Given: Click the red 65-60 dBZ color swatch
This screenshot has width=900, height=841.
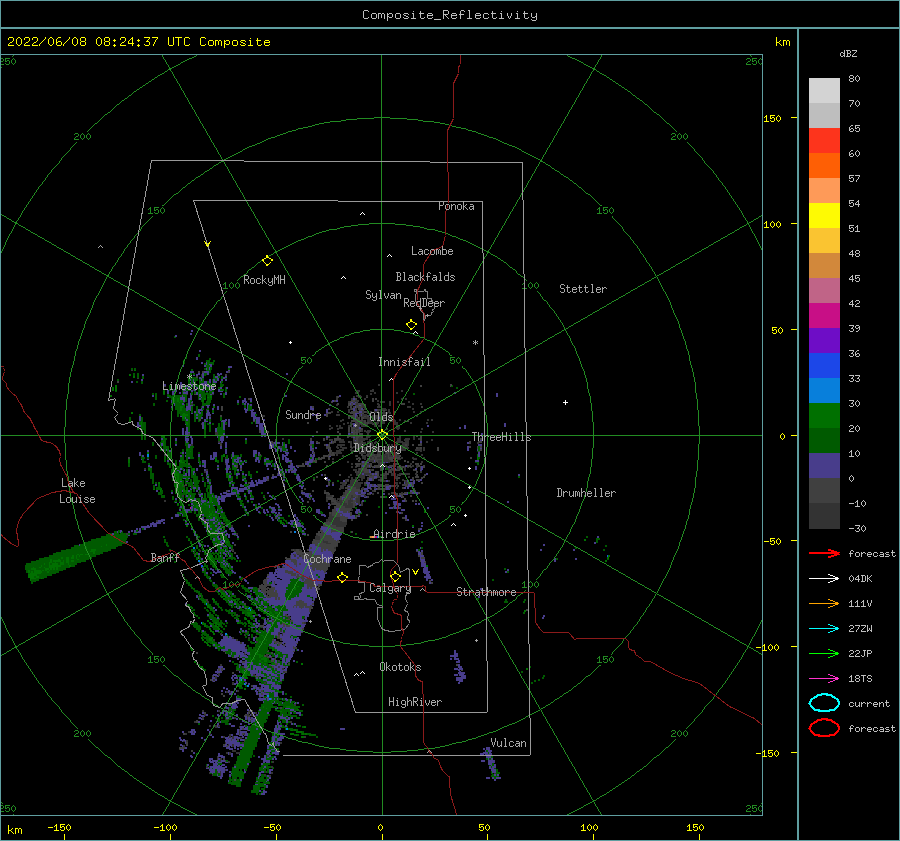Looking at the screenshot, I should [824, 141].
